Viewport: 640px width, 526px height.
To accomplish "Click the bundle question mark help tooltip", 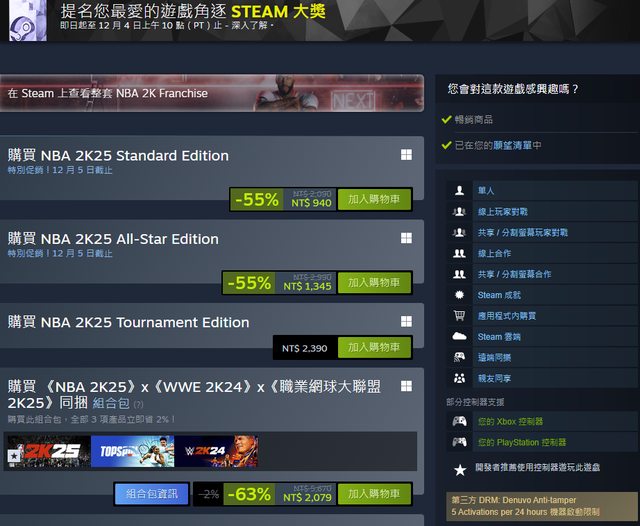I will coord(138,404).
